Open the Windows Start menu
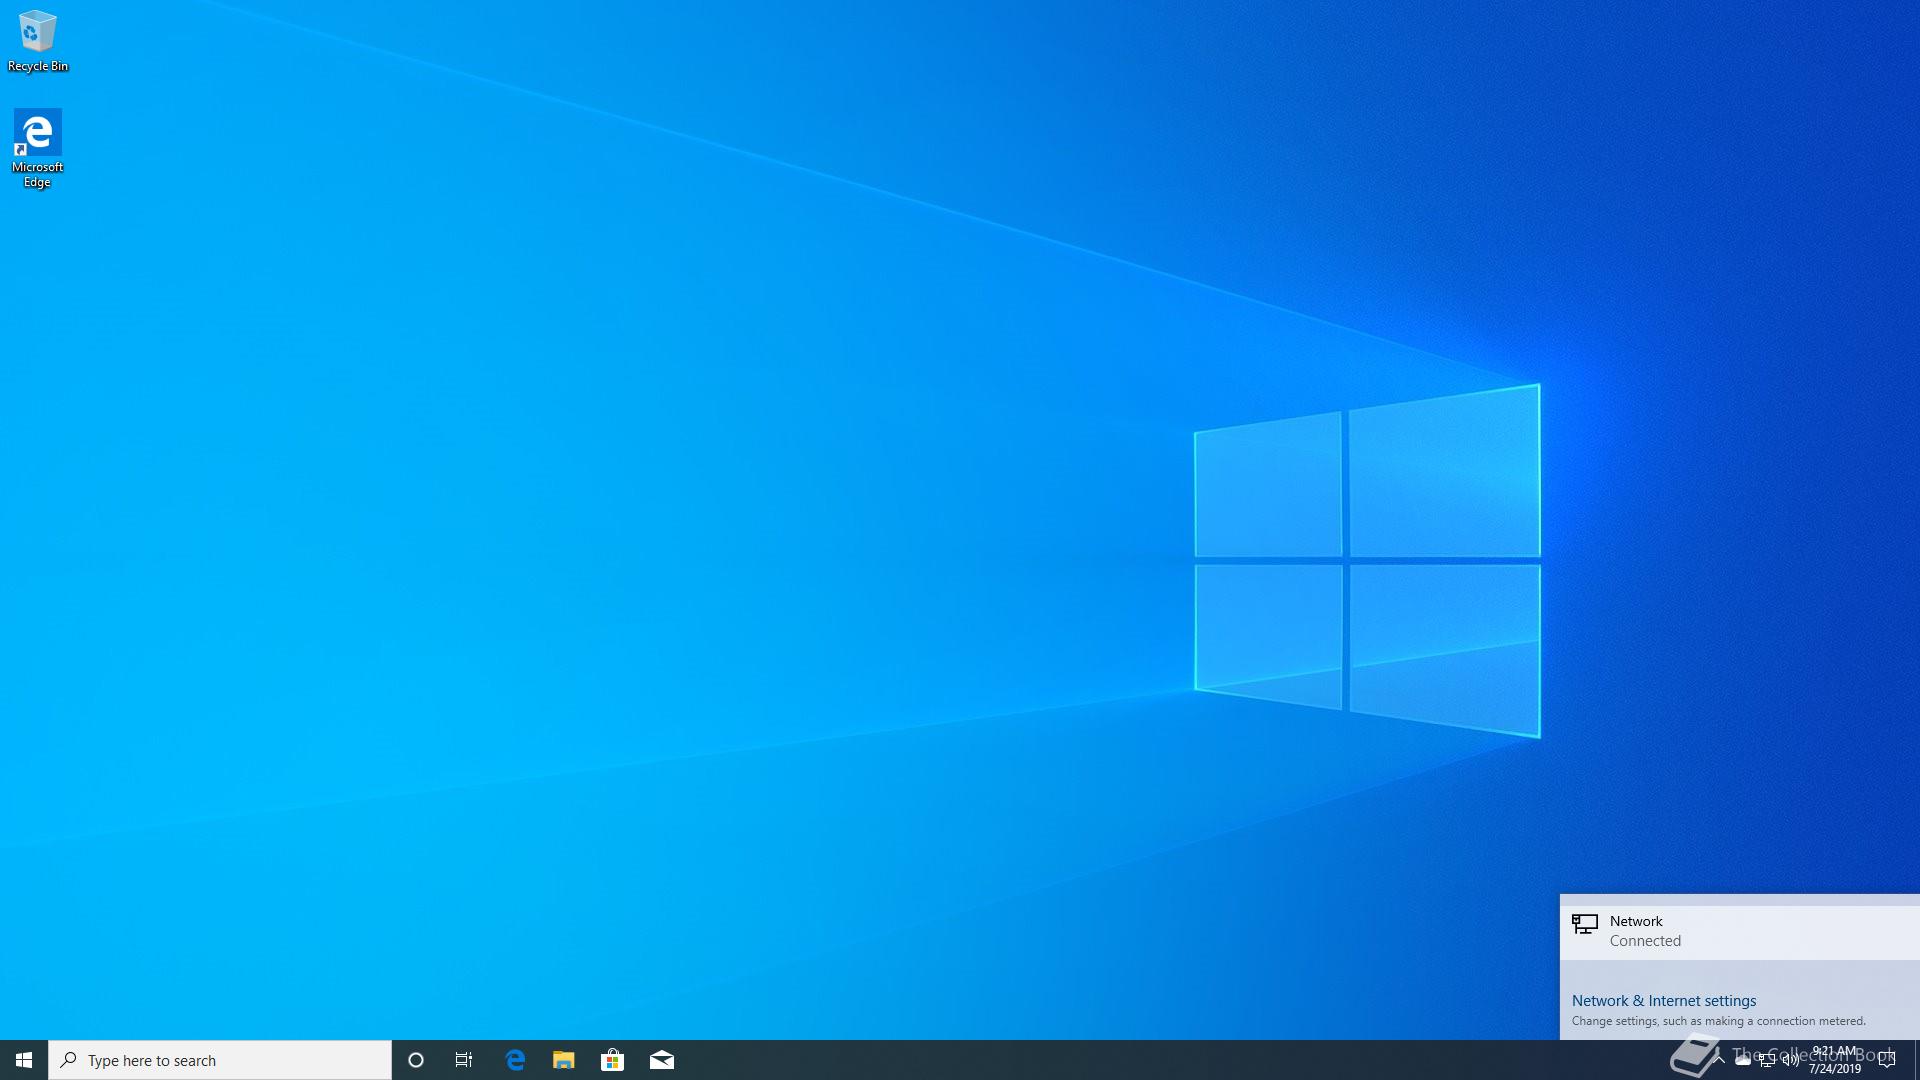Image resolution: width=1920 pixels, height=1080 pixels. pos(24,1060)
